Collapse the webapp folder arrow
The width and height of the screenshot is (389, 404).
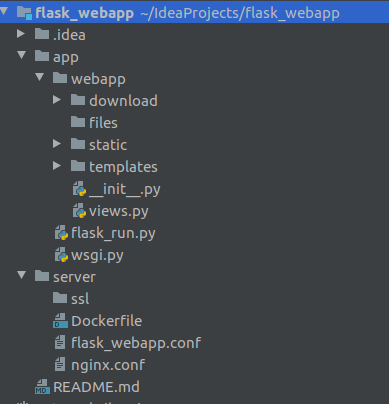pyautogui.click(x=40, y=77)
